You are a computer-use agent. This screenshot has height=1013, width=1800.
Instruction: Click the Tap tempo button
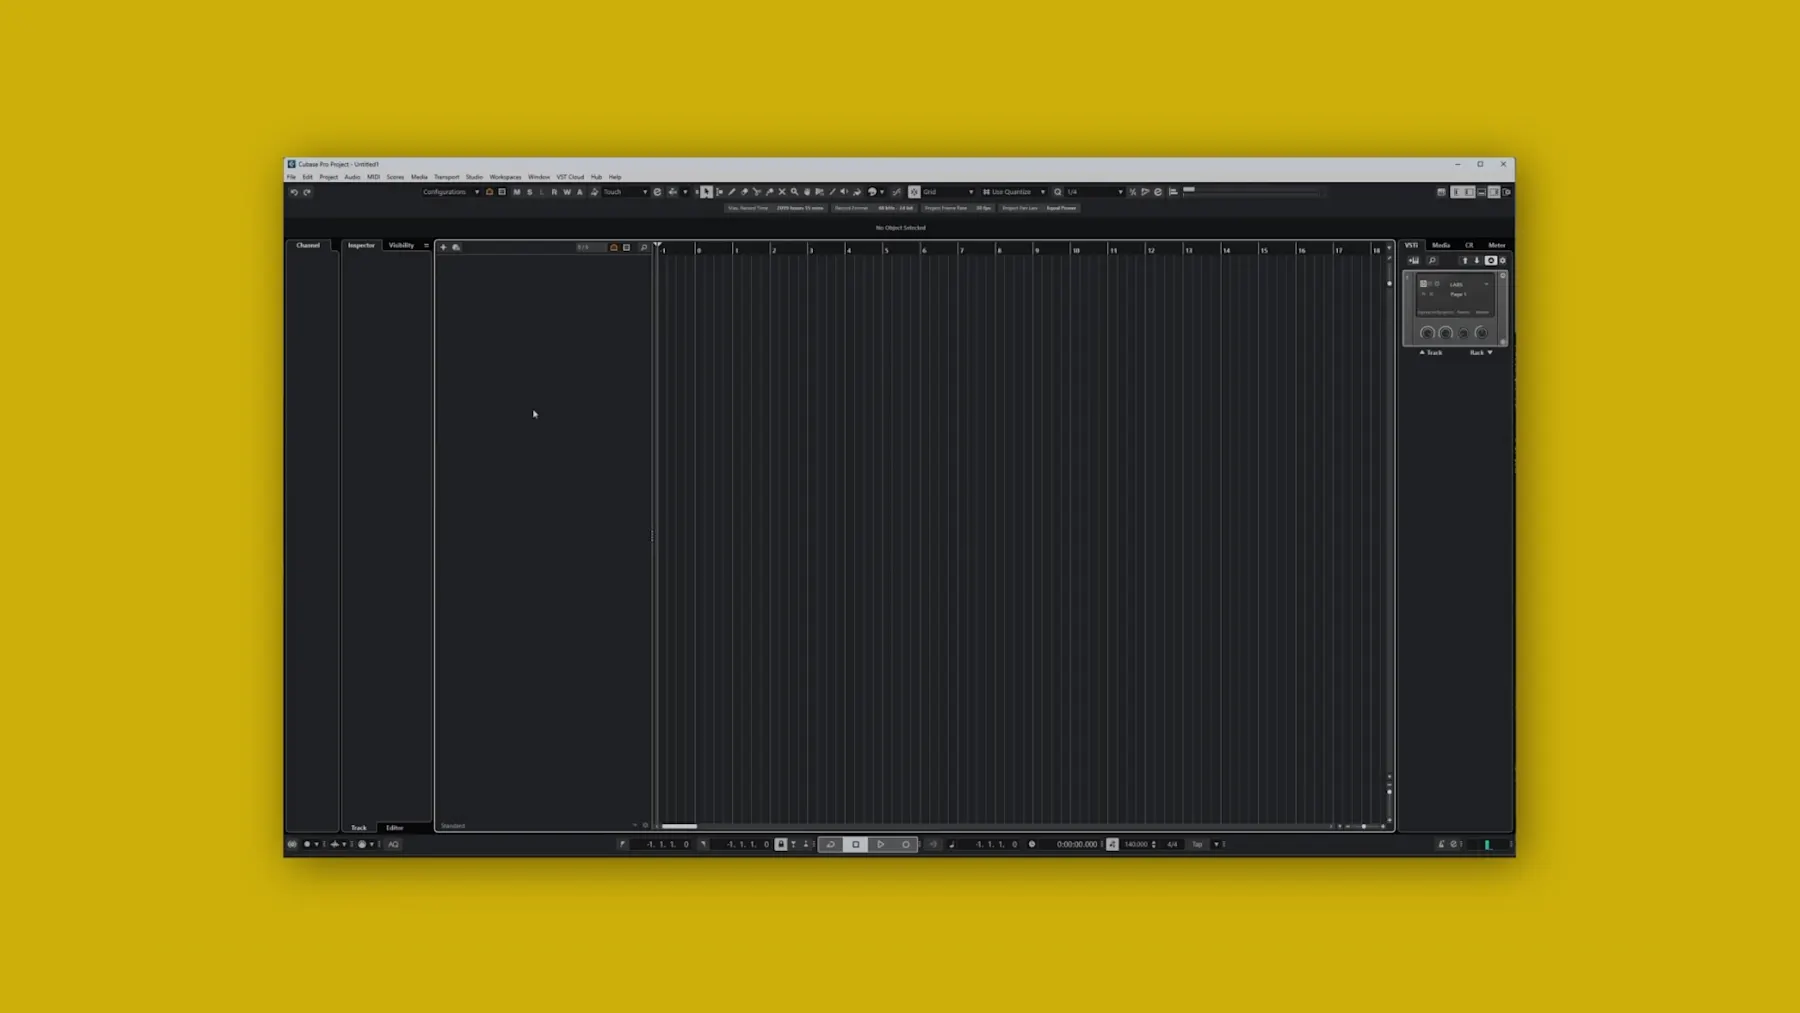(x=1197, y=844)
